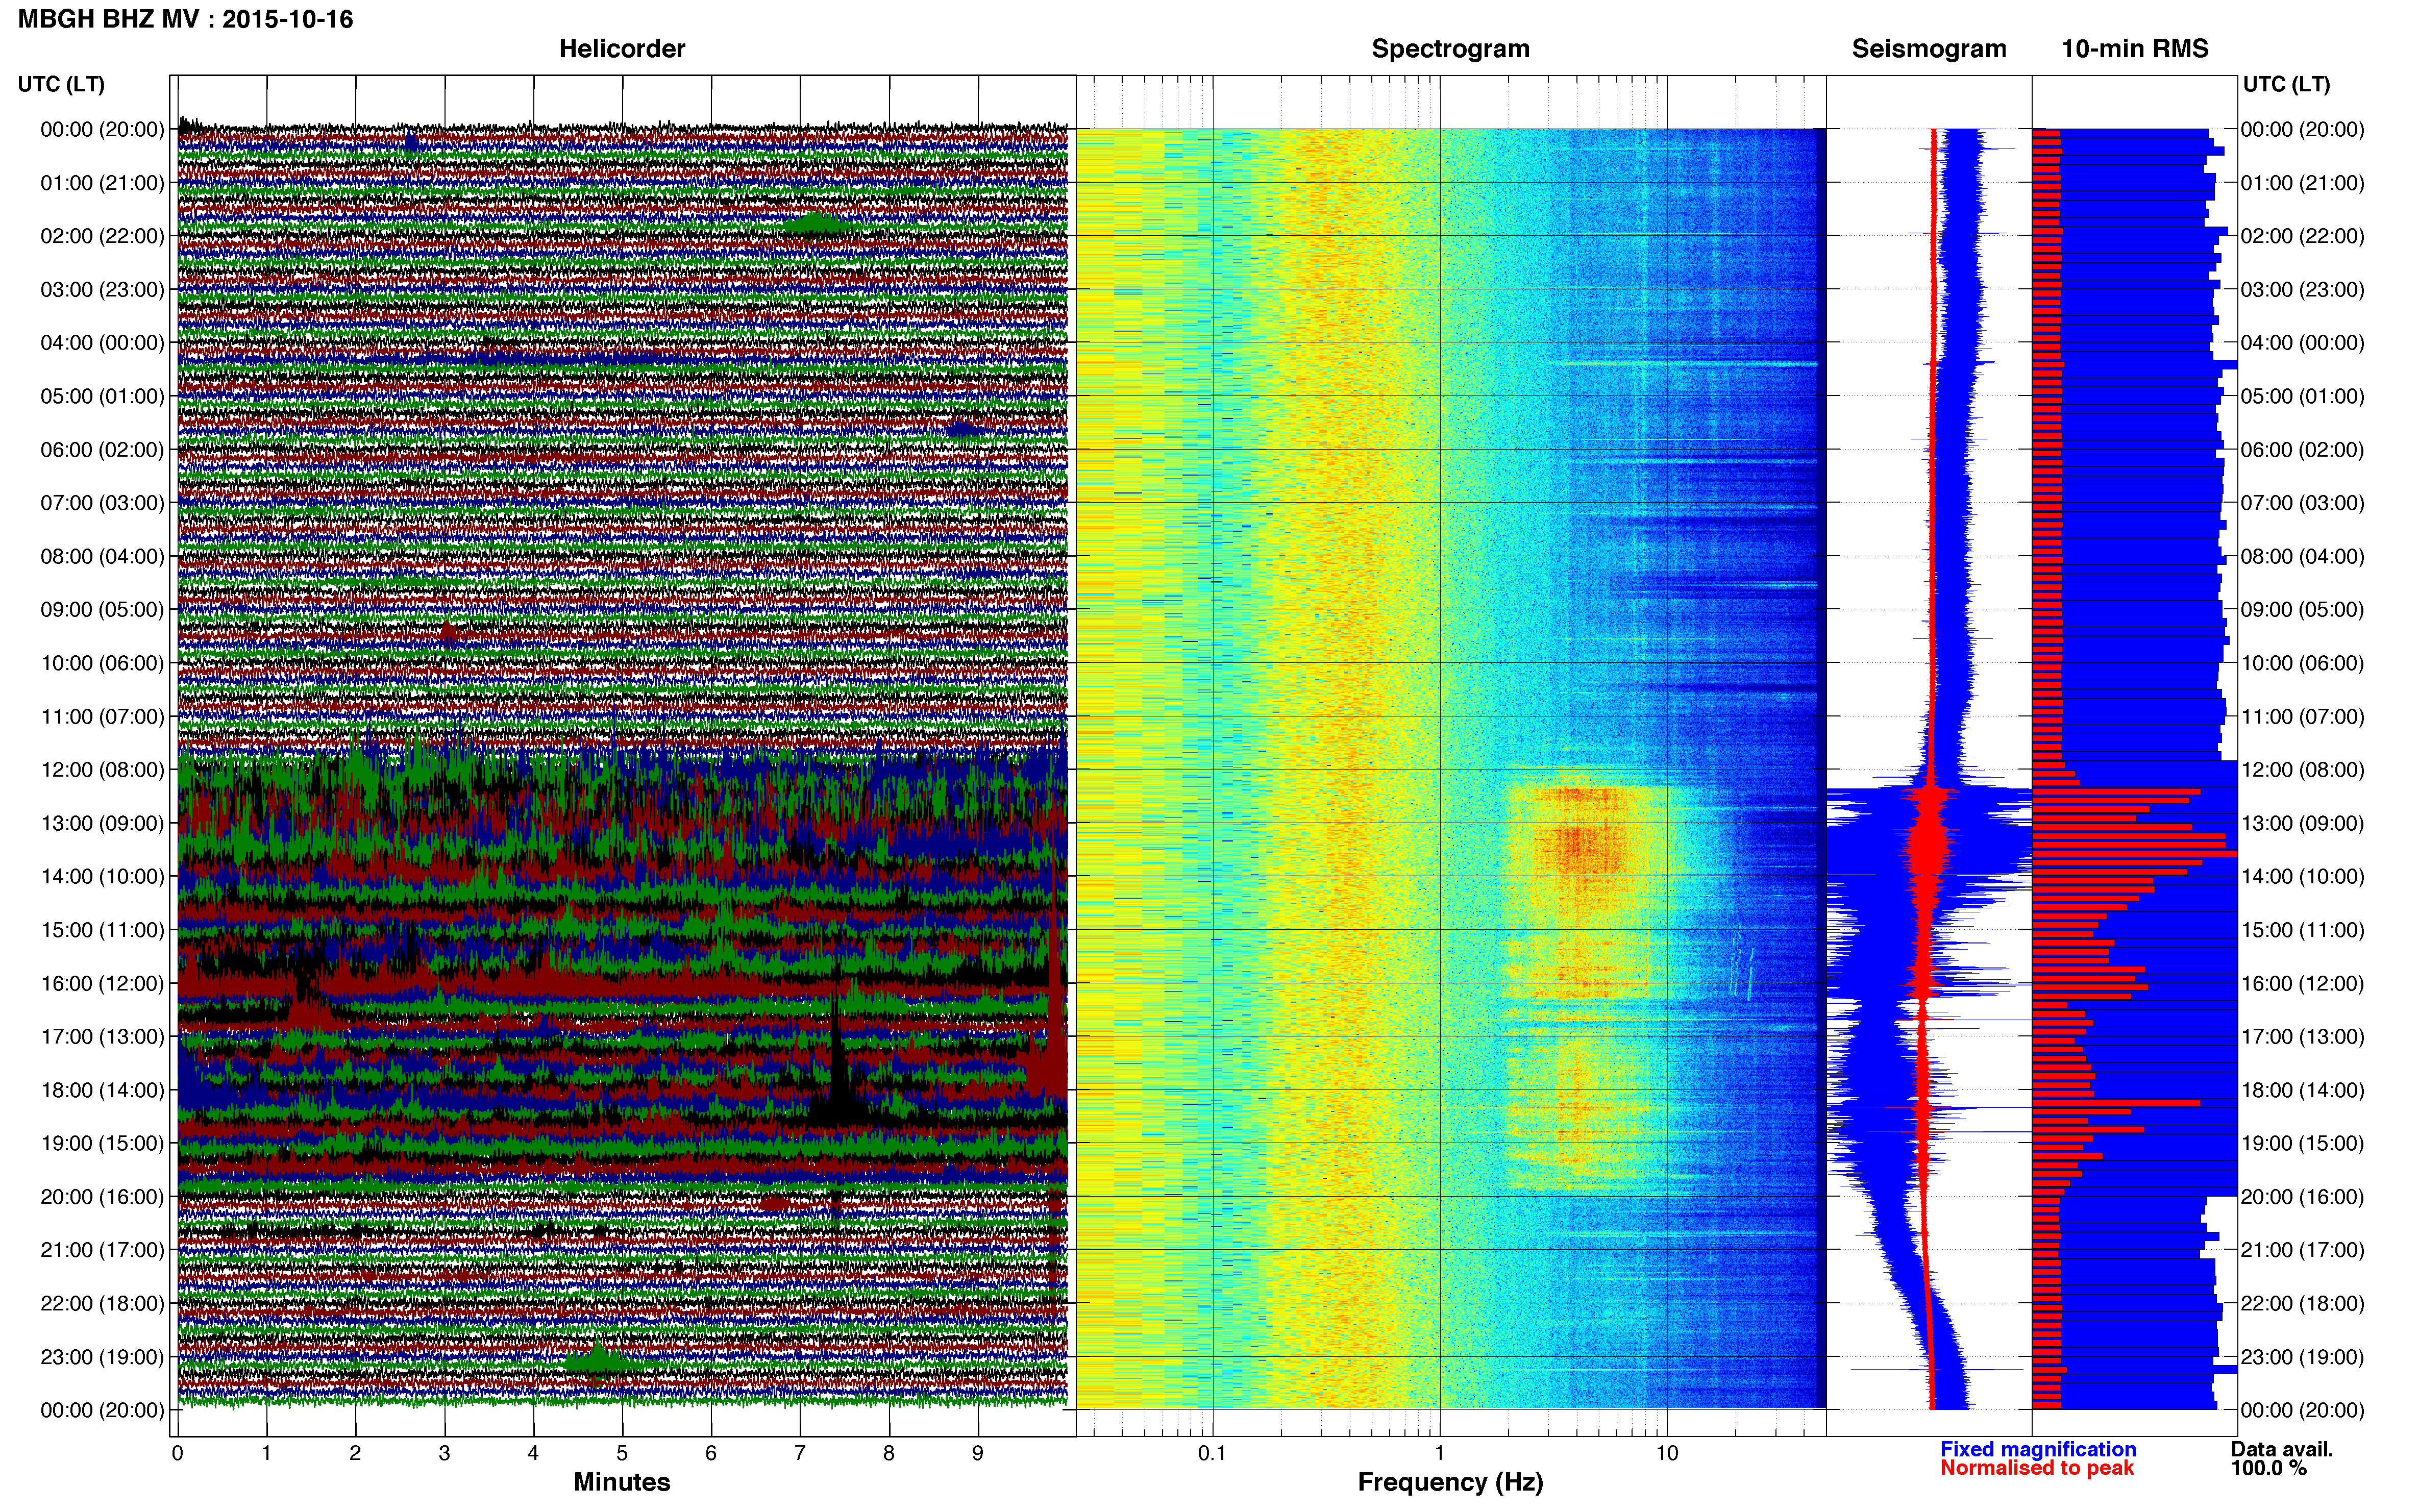Click left time label '18:00 (14:00)'
The height and width of the screenshot is (1512, 2419).
[102, 1090]
